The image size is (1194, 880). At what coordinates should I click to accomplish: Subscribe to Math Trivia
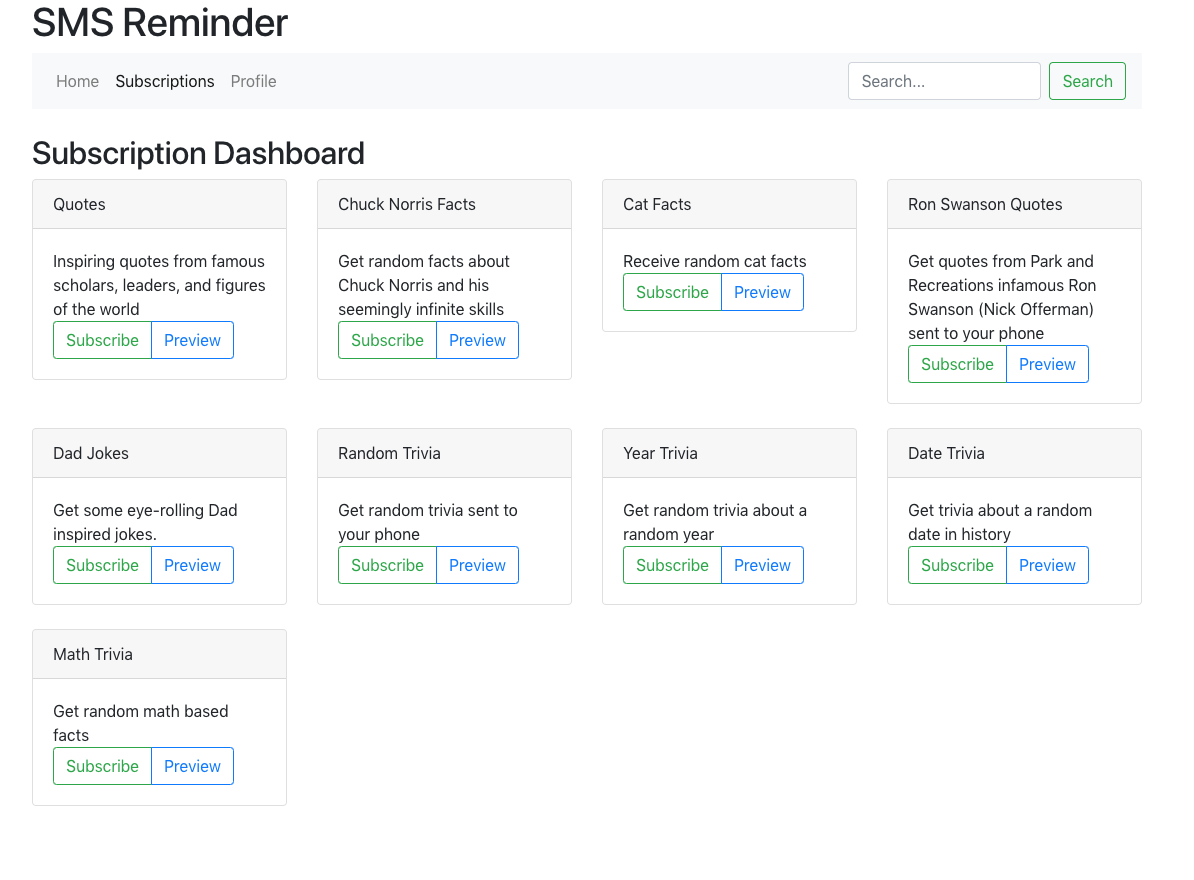coord(102,766)
